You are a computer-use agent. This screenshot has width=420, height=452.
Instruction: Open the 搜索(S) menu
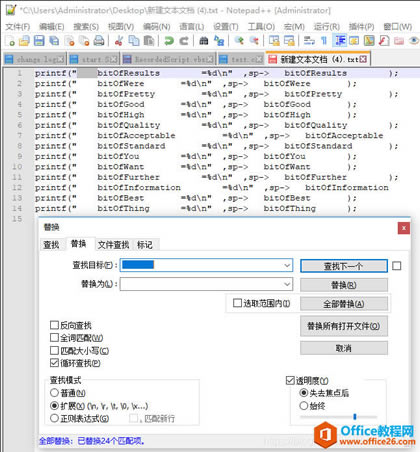[86, 27]
